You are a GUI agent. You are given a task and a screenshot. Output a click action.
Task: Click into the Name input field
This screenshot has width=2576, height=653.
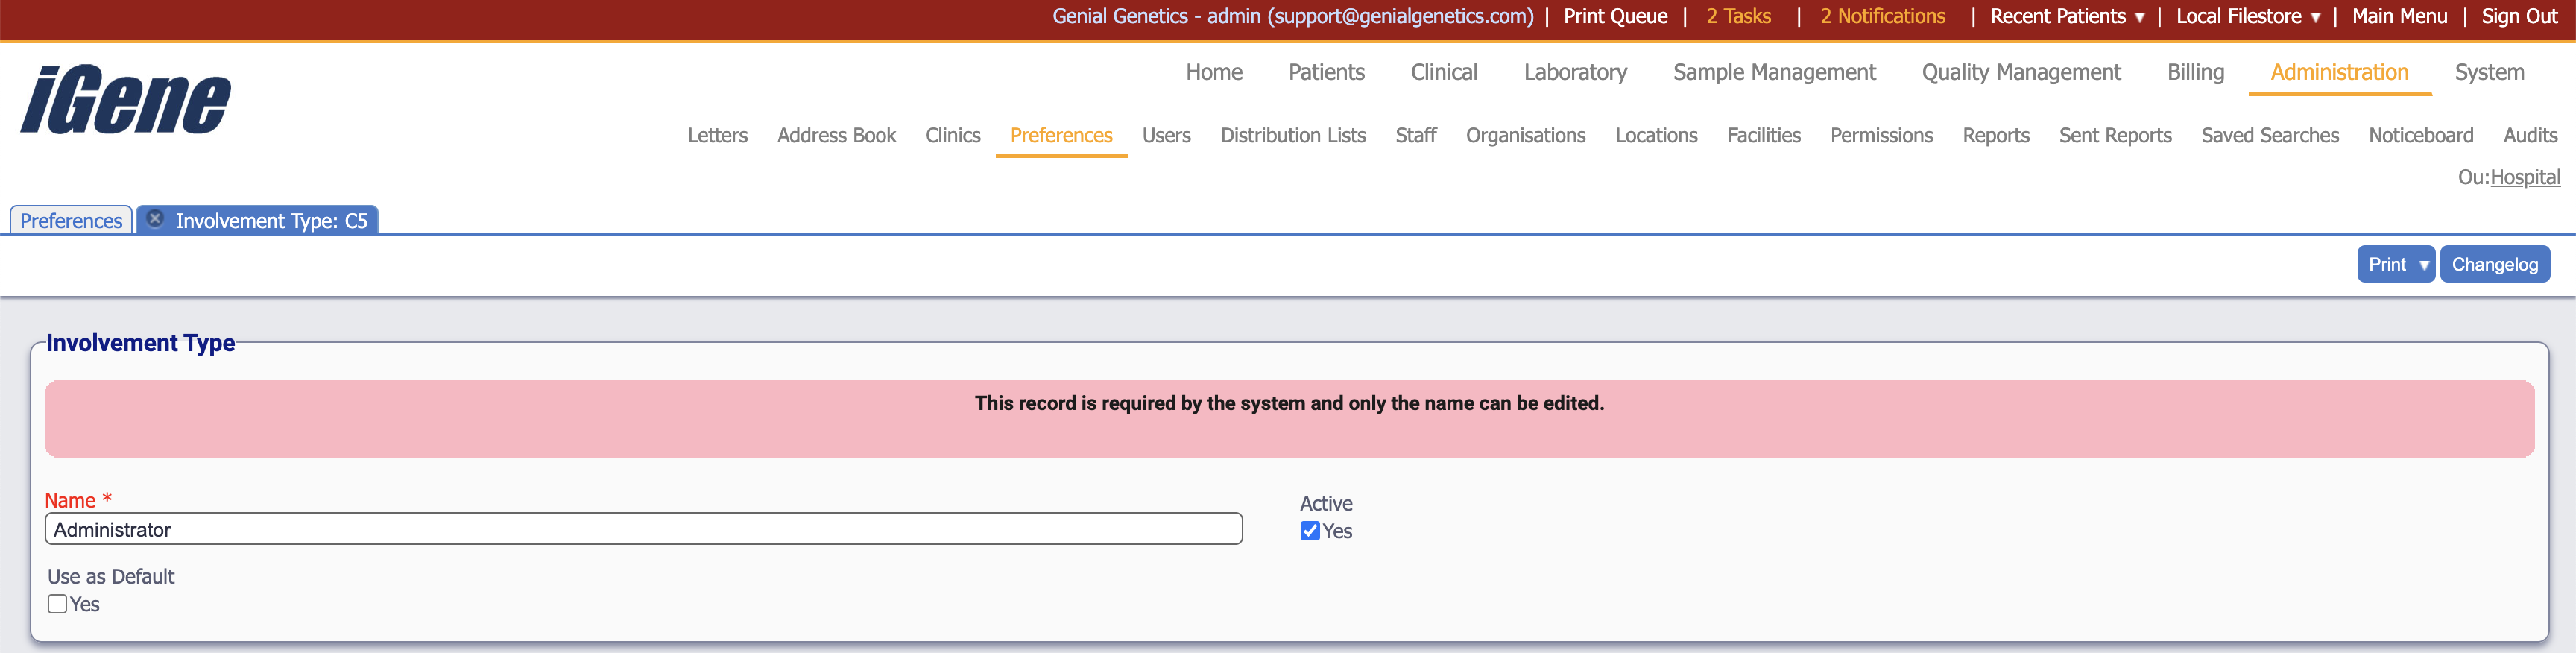(x=643, y=530)
